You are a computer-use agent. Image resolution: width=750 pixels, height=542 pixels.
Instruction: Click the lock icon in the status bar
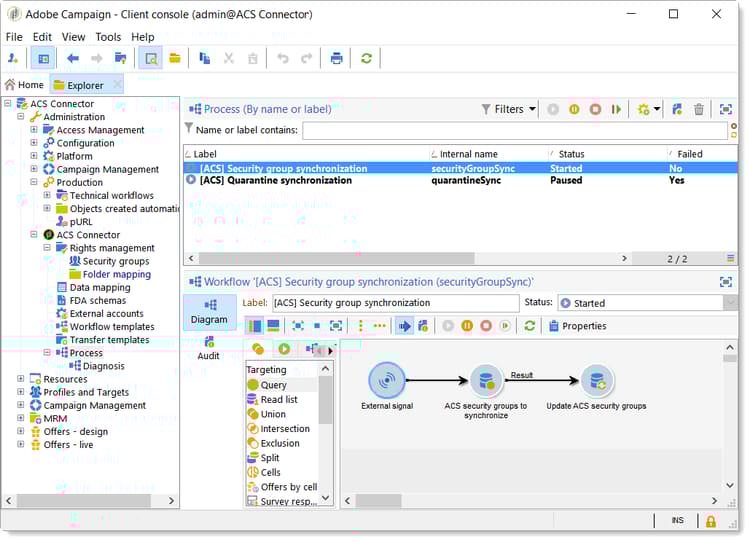click(x=710, y=521)
